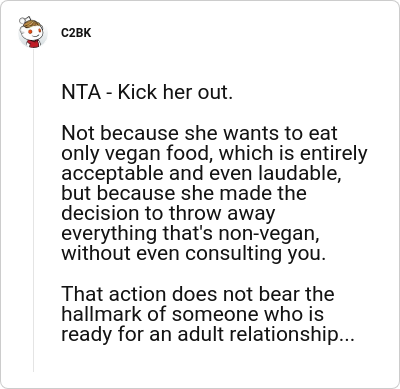The width and height of the screenshot is (400, 389).
Task: Click the line "but because she made the"
Action: (x=184, y=193)
